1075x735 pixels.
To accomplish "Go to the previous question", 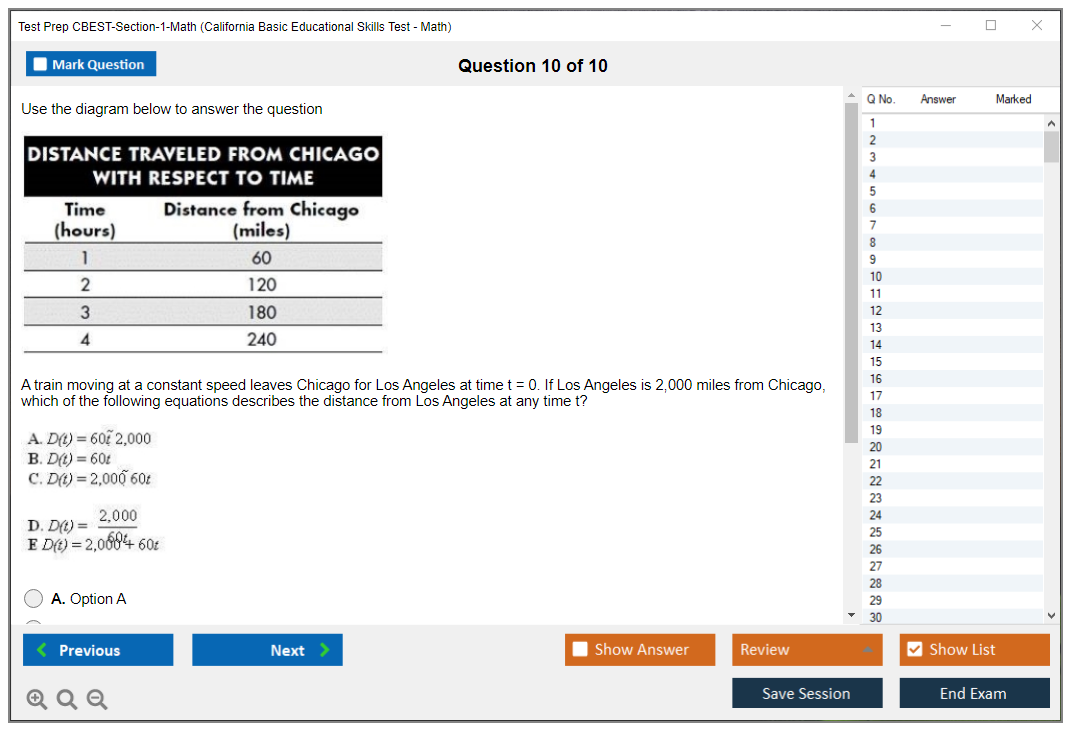I will click(98, 650).
